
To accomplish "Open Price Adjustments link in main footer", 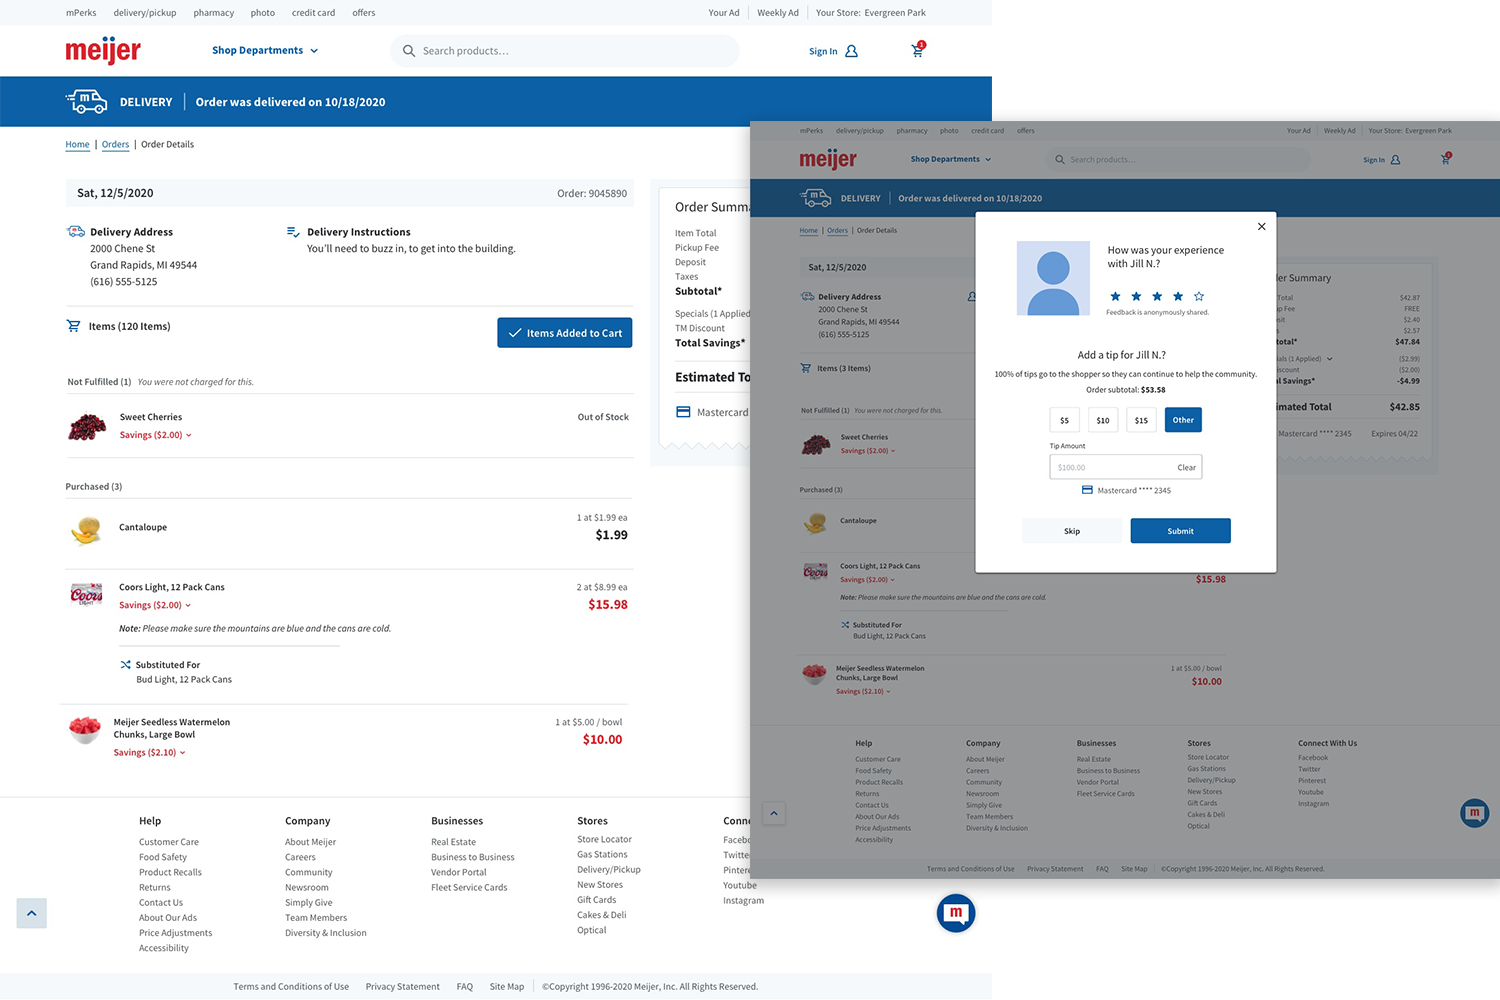I will (176, 933).
